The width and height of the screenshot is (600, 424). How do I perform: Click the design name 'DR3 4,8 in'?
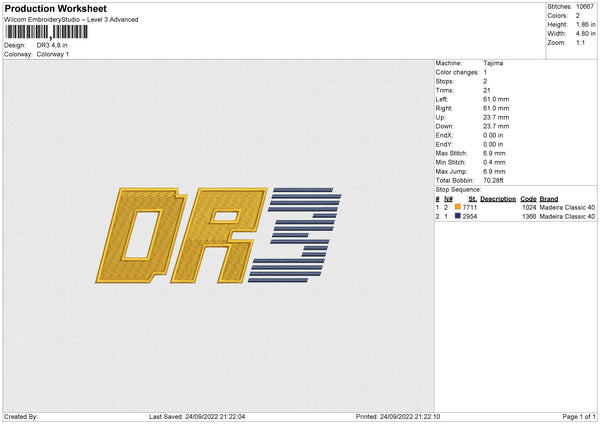[52, 45]
